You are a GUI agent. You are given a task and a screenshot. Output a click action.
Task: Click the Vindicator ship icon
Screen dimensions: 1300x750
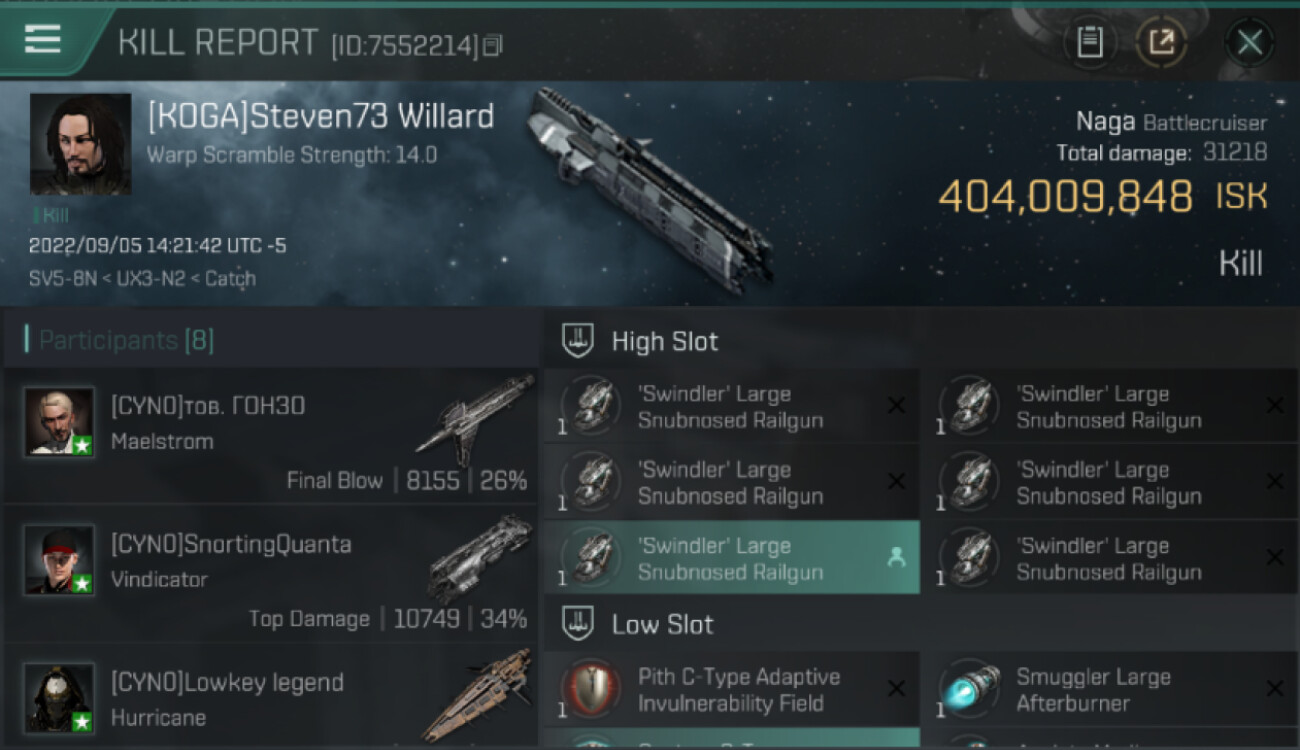click(x=480, y=559)
